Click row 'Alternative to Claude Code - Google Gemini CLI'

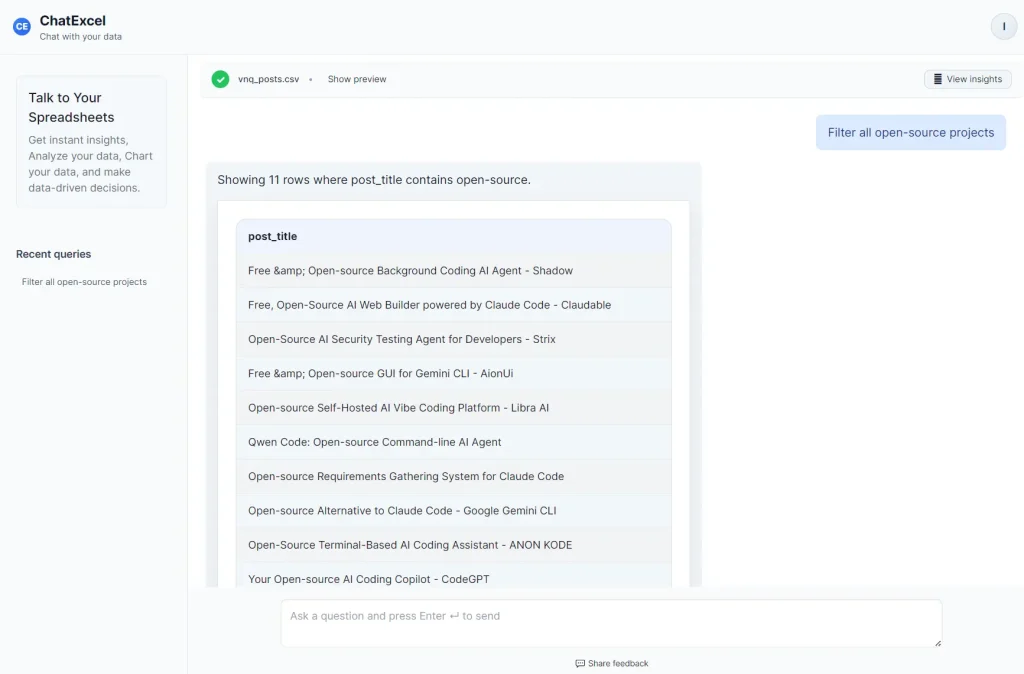pos(454,511)
